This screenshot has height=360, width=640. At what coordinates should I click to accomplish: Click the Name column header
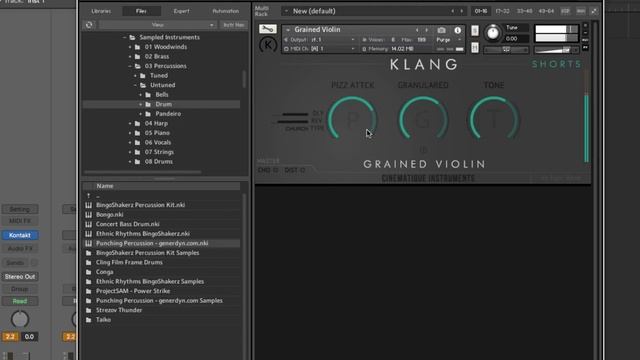click(x=162, y=186)
